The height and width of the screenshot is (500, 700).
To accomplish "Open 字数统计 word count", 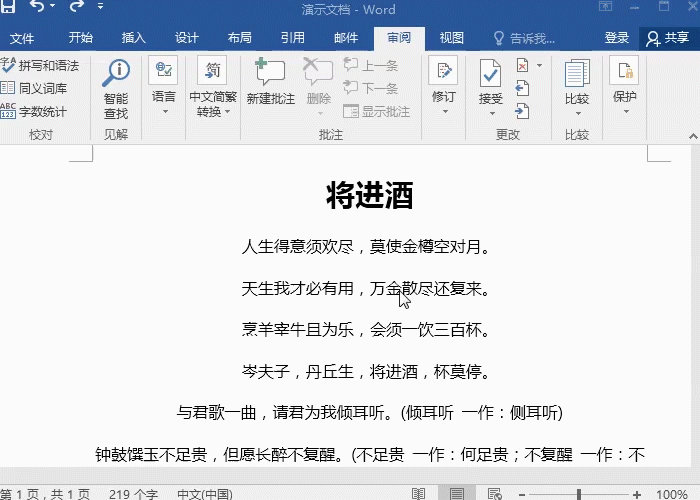I will click(34, 112).
